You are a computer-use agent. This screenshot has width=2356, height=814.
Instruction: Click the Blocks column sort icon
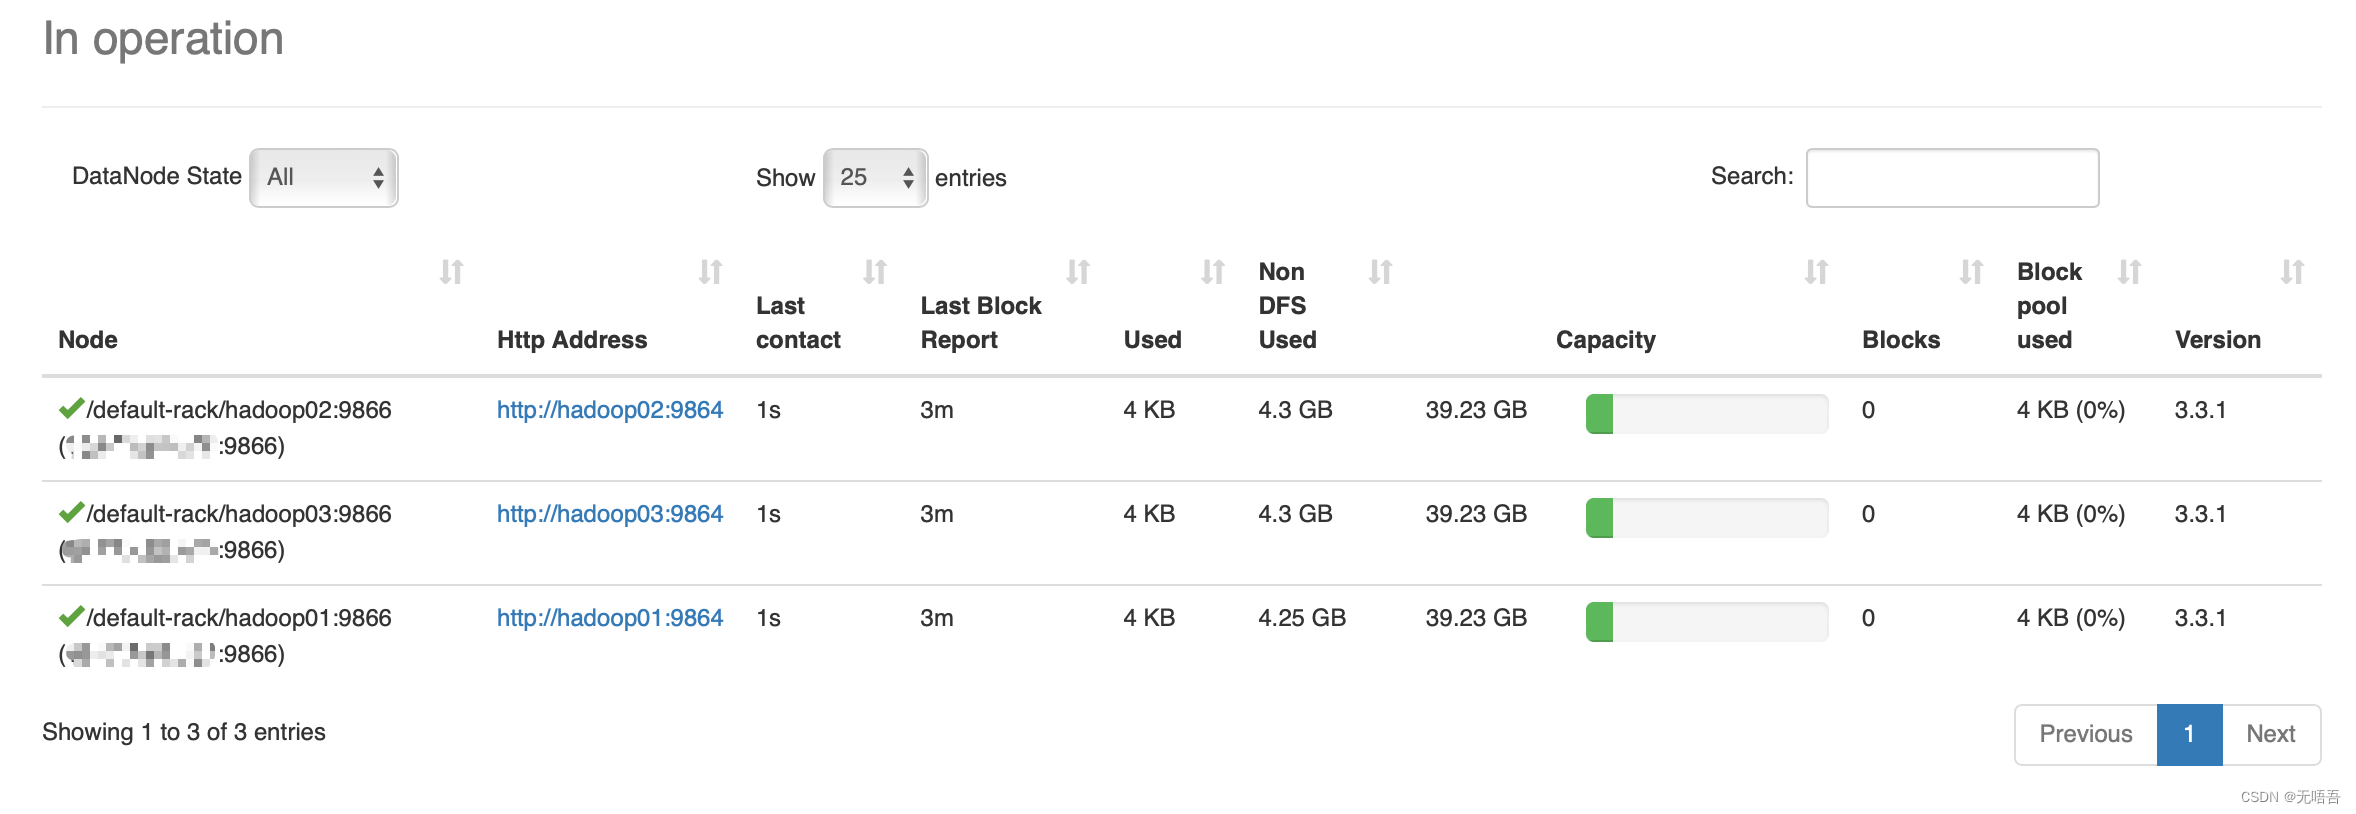click(x=1971, y=272)
